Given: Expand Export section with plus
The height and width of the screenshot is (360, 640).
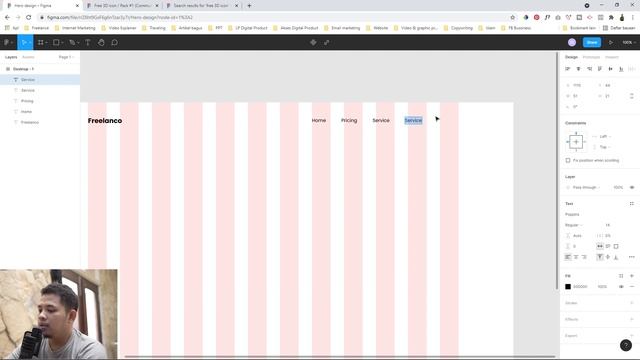Looking at the screenshot, I should coord(632,336).
